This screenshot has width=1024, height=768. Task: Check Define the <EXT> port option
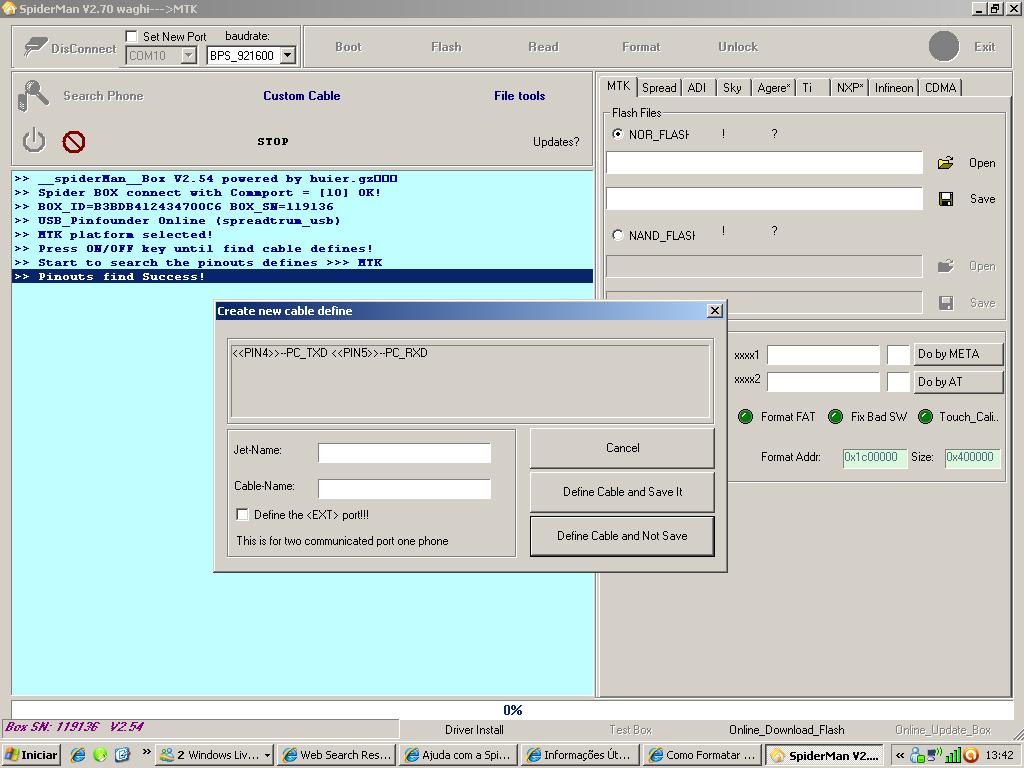click(x=242, y=514)
